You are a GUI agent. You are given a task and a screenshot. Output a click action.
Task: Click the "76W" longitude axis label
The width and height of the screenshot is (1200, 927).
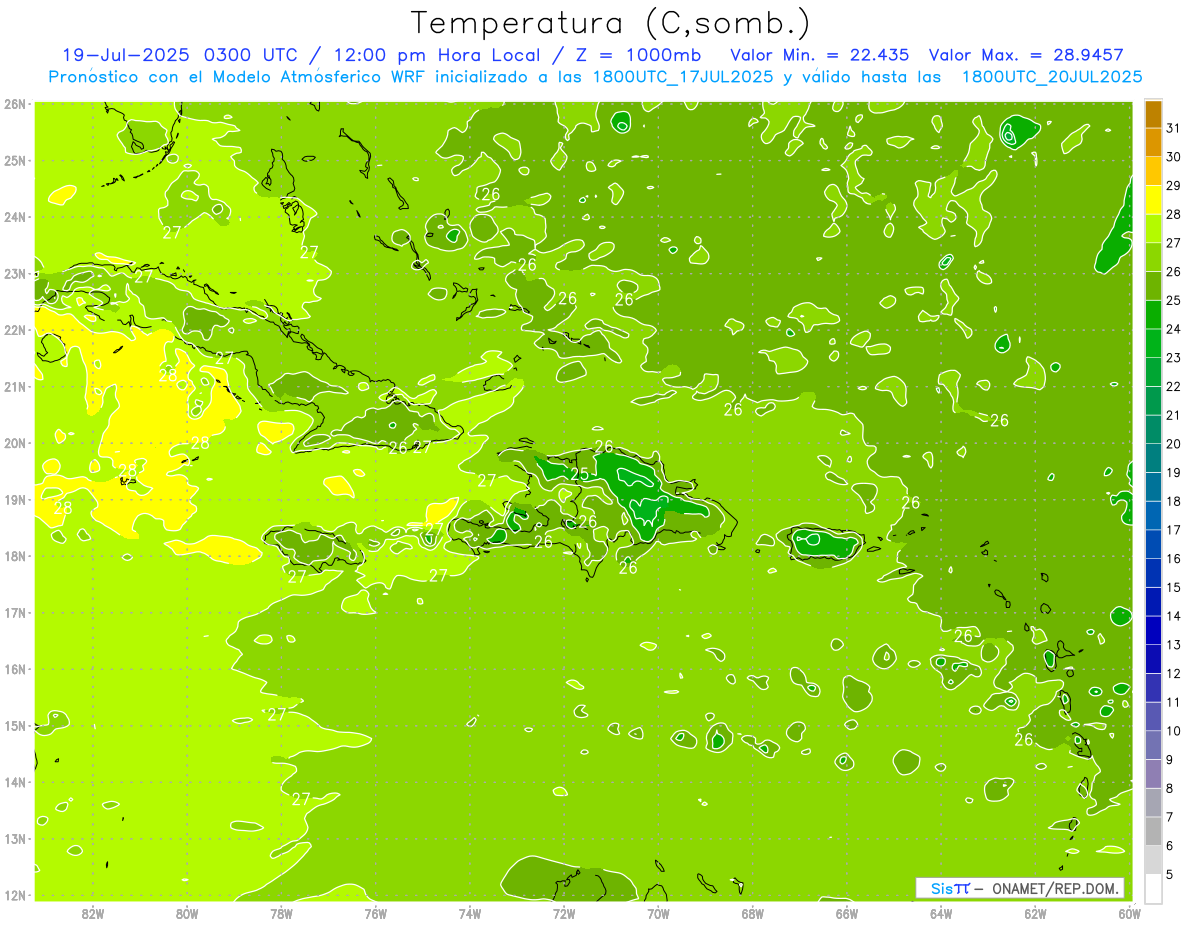(375, 913)
